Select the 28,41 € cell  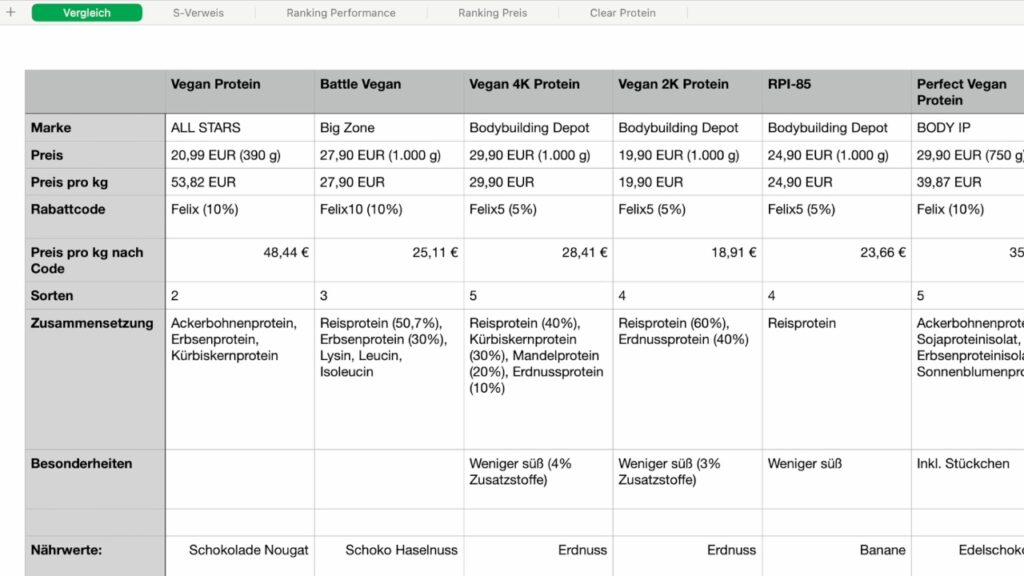point(538,261)
